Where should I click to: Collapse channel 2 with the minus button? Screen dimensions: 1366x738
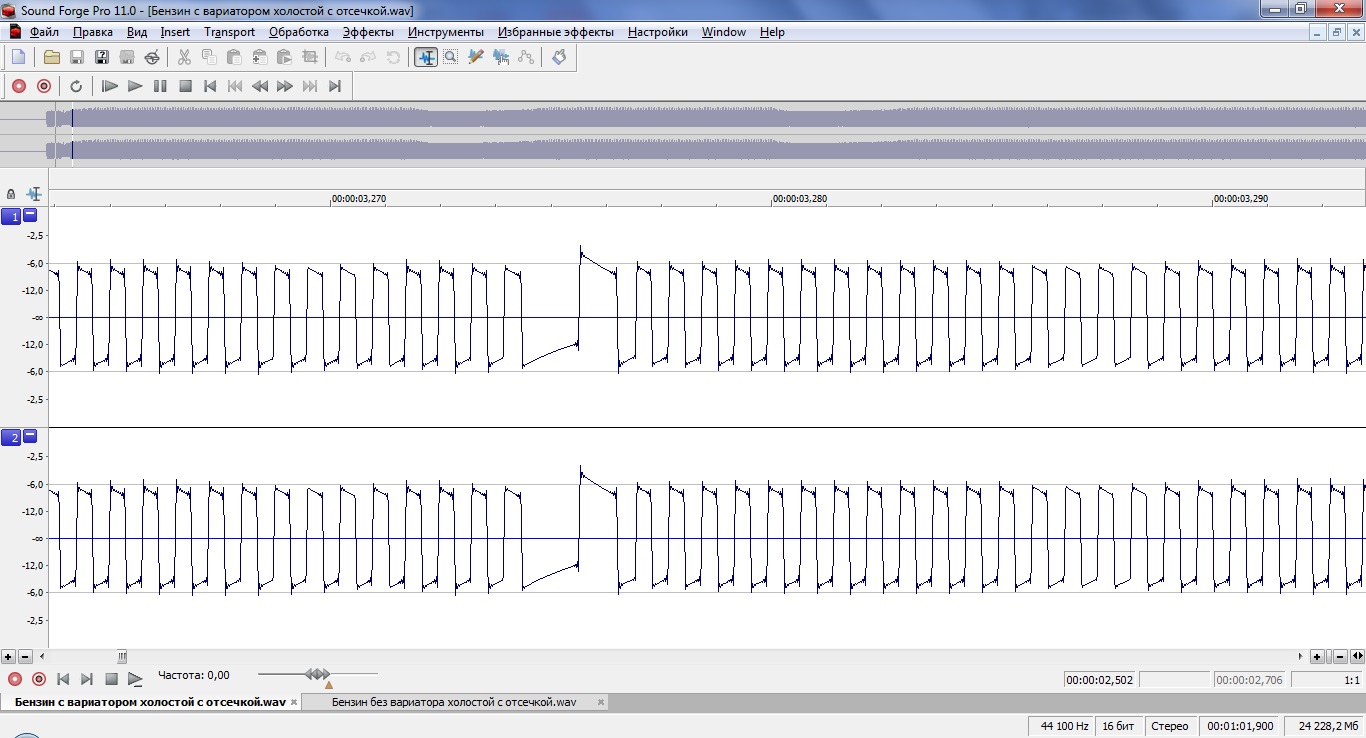point(30,436)
